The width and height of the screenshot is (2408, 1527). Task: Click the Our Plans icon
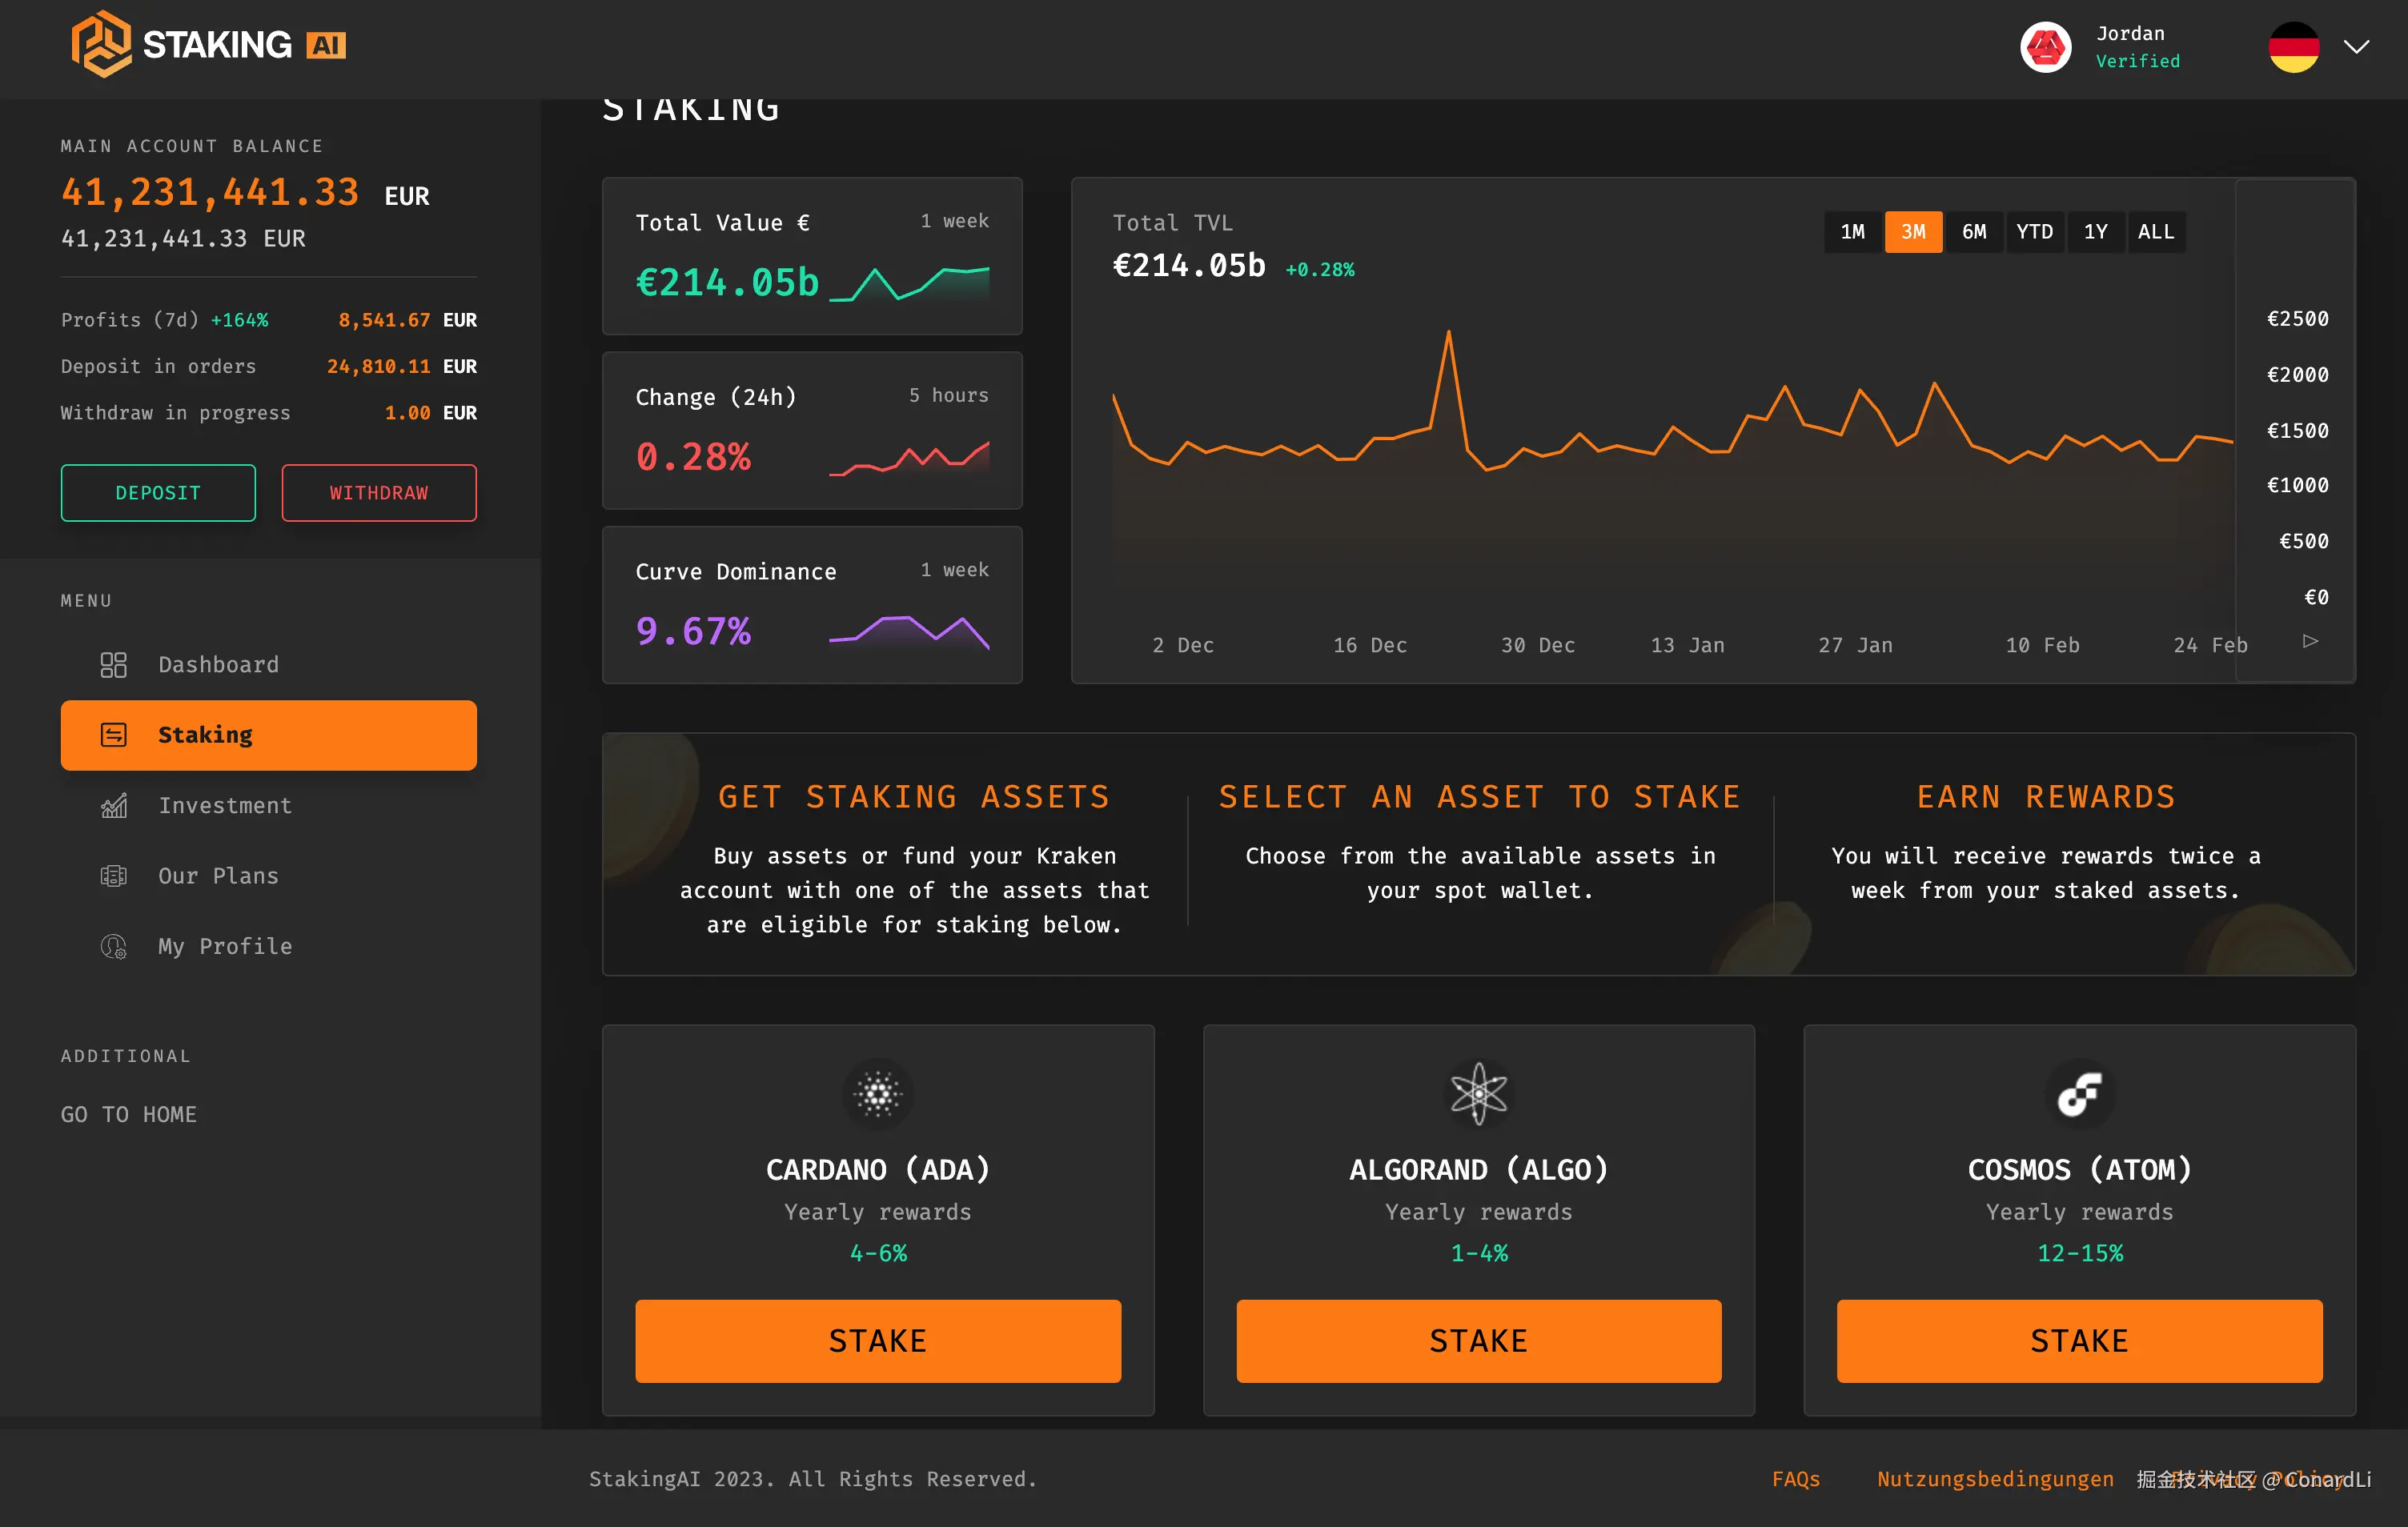[x=113, y=876]
